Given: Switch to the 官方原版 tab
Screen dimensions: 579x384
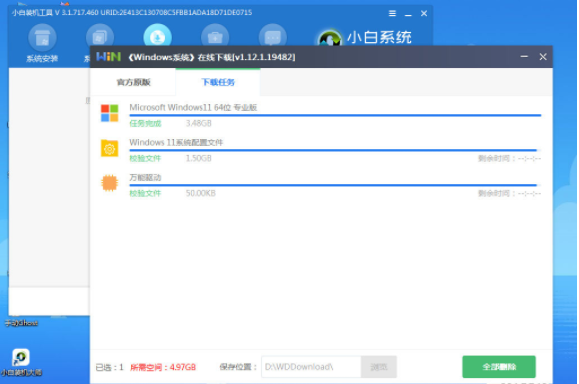Looking at the screenshot, I should 133,82.
